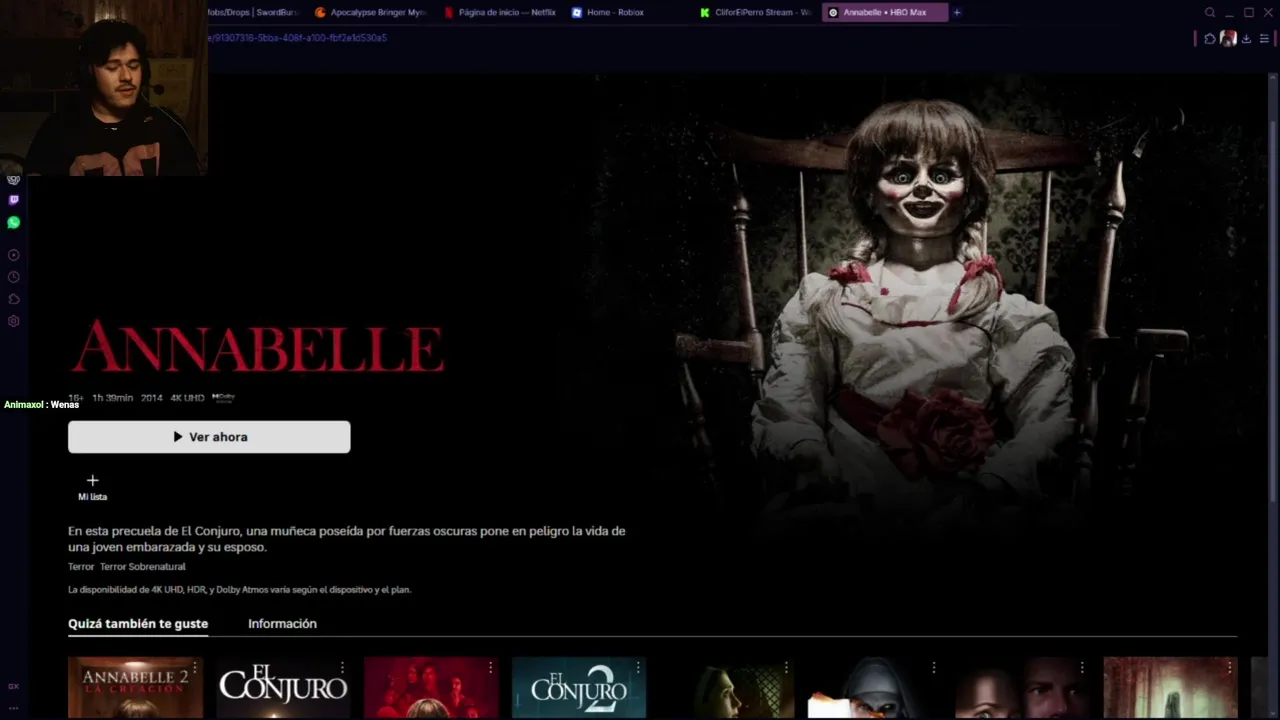Screen dimensions: 1280x720
Task: Click the page URL in the address bar
Action: 296,38
